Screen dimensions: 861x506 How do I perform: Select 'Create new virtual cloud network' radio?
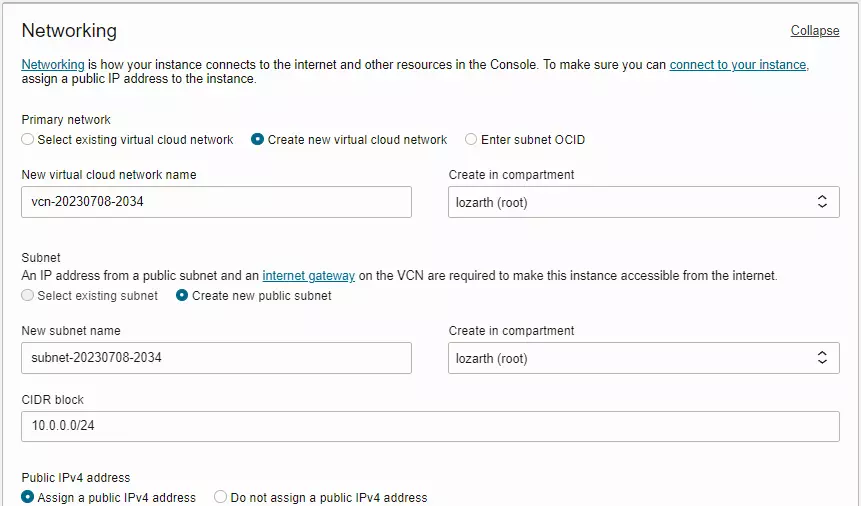[x=258, y=140]
